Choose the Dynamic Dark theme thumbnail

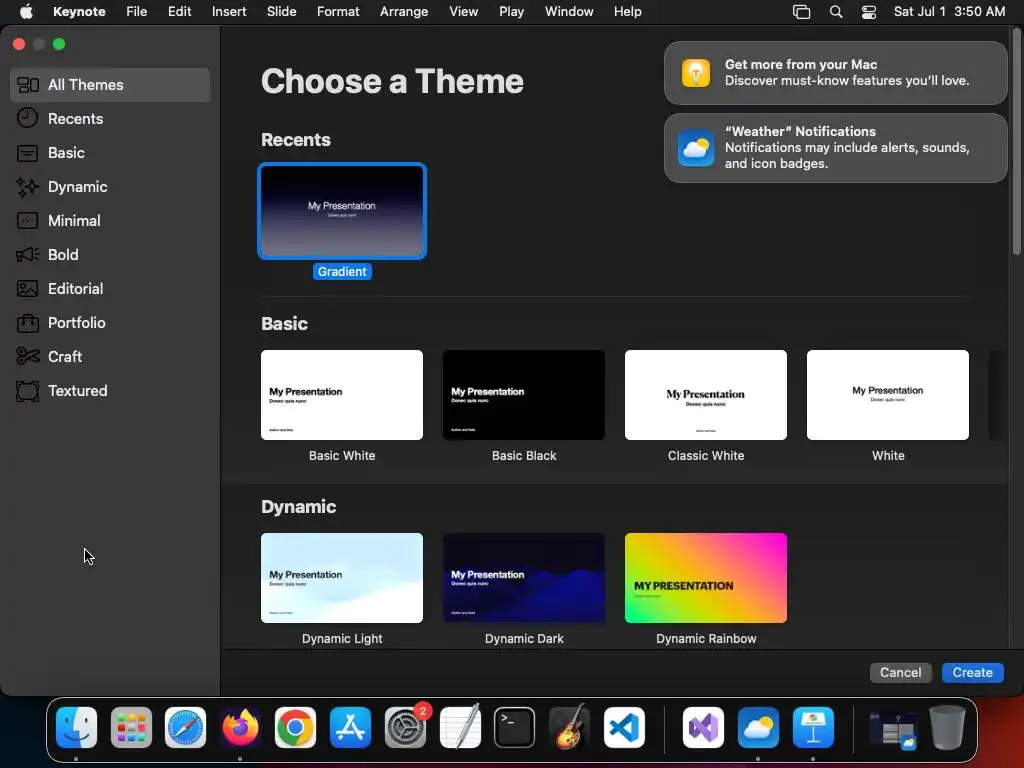(x=524, y=578)
